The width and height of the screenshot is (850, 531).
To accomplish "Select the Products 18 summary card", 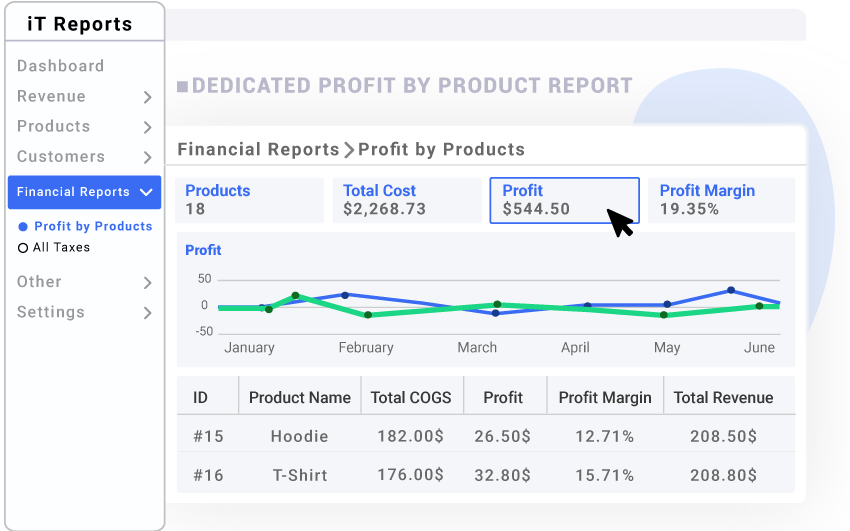I will 249,200.
